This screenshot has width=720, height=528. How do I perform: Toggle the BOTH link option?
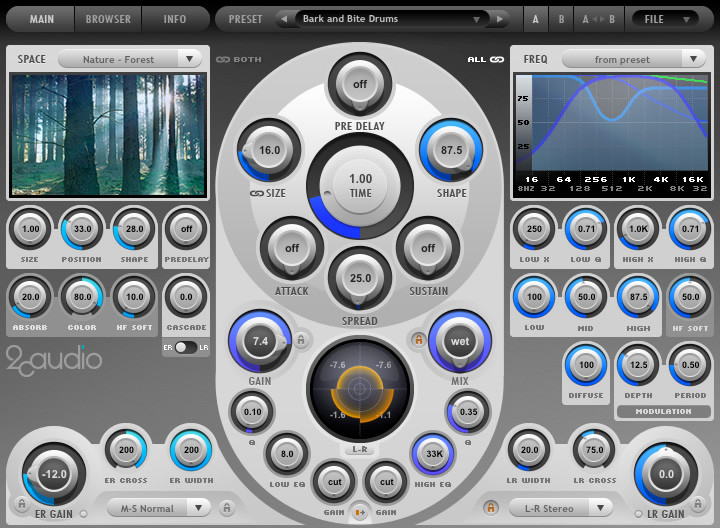(239, 59)
